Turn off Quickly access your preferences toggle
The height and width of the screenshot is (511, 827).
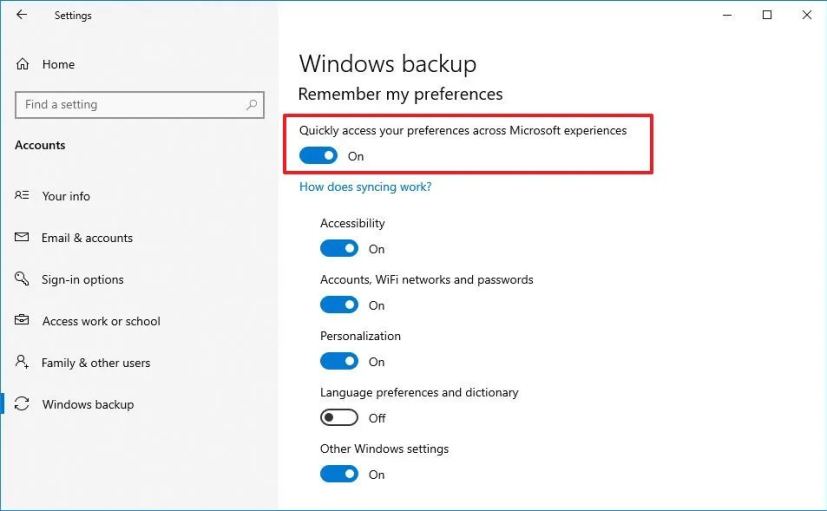[318, 156]
